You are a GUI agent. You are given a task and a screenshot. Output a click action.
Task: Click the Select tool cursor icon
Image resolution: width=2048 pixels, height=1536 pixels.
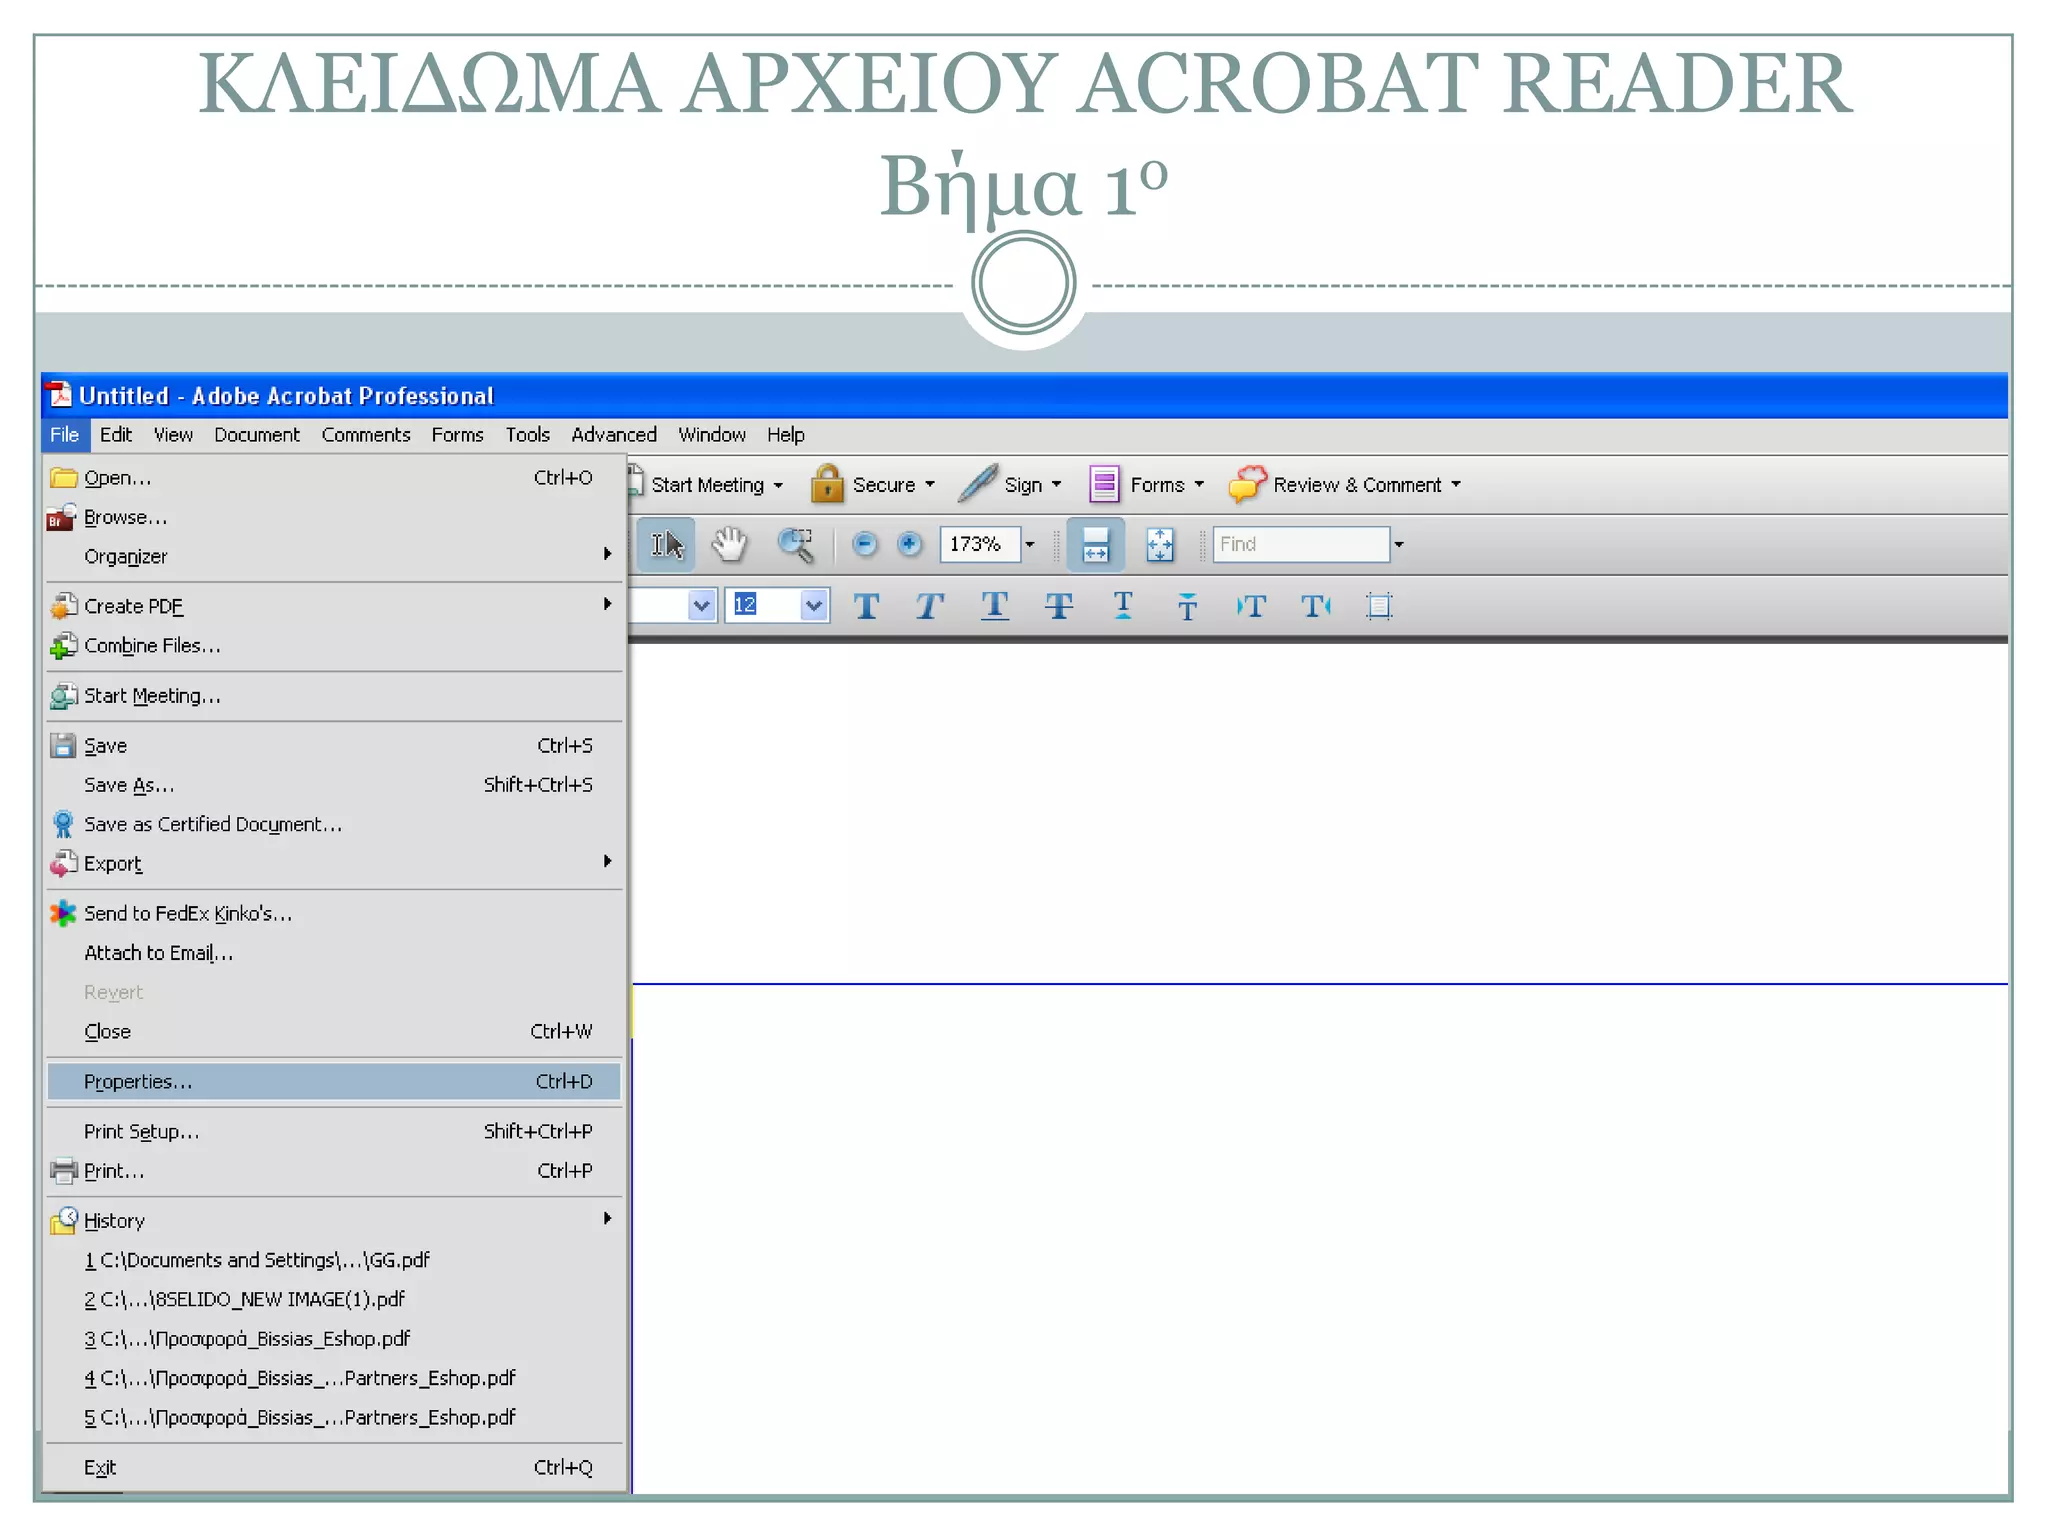pyautogui.click(x=667, y=545)
